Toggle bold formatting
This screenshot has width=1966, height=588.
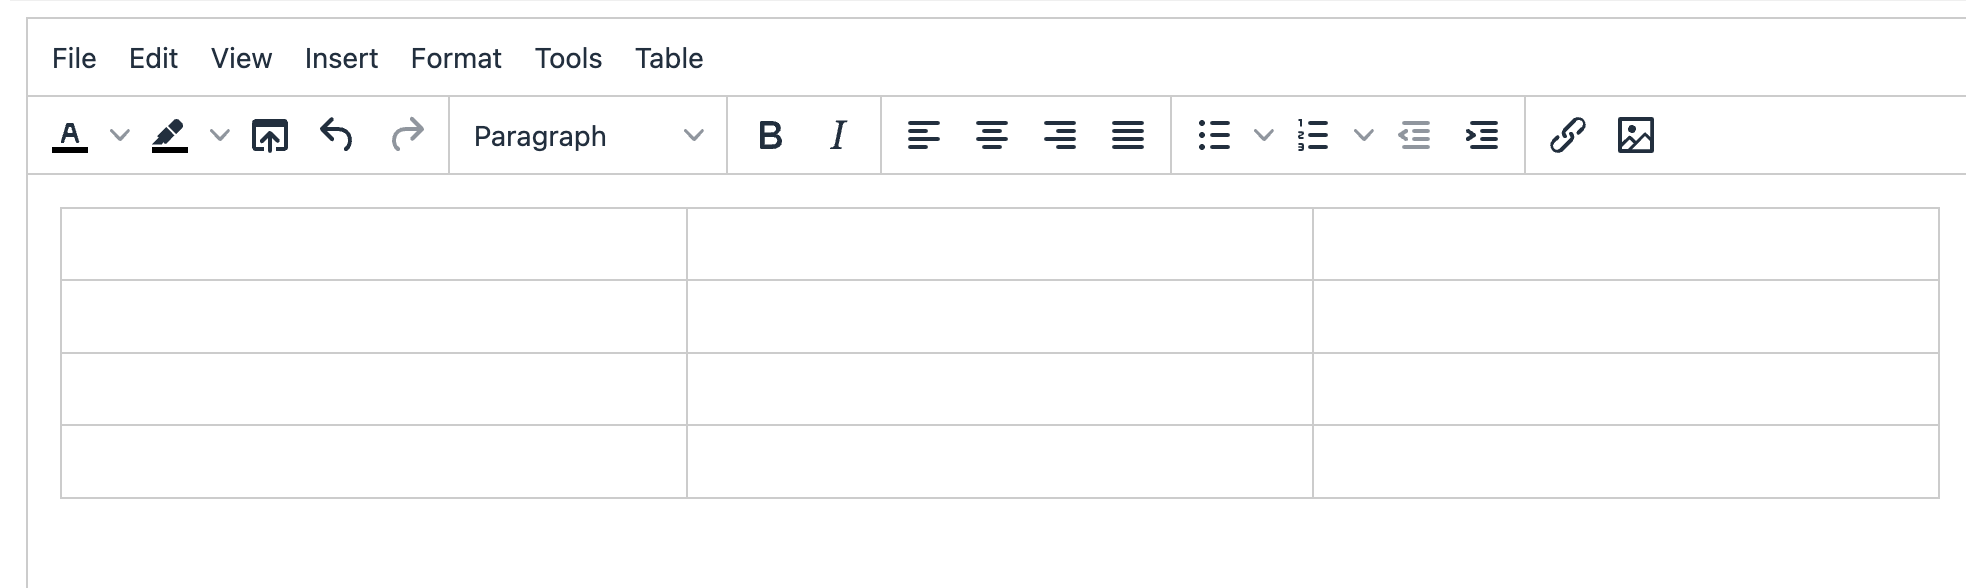770,135
